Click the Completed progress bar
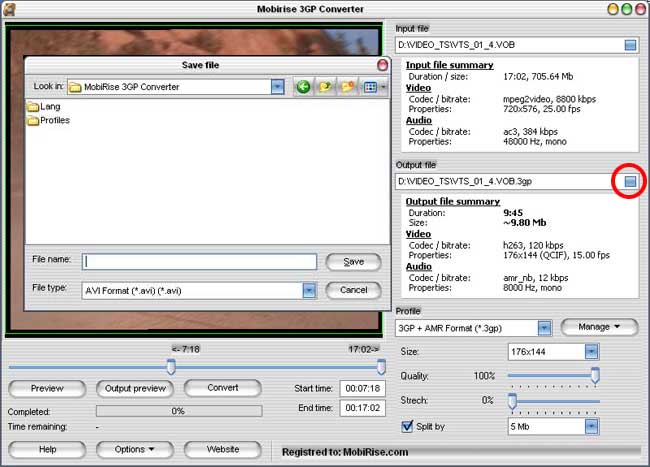The image size is (650, 467). [179, 411]
